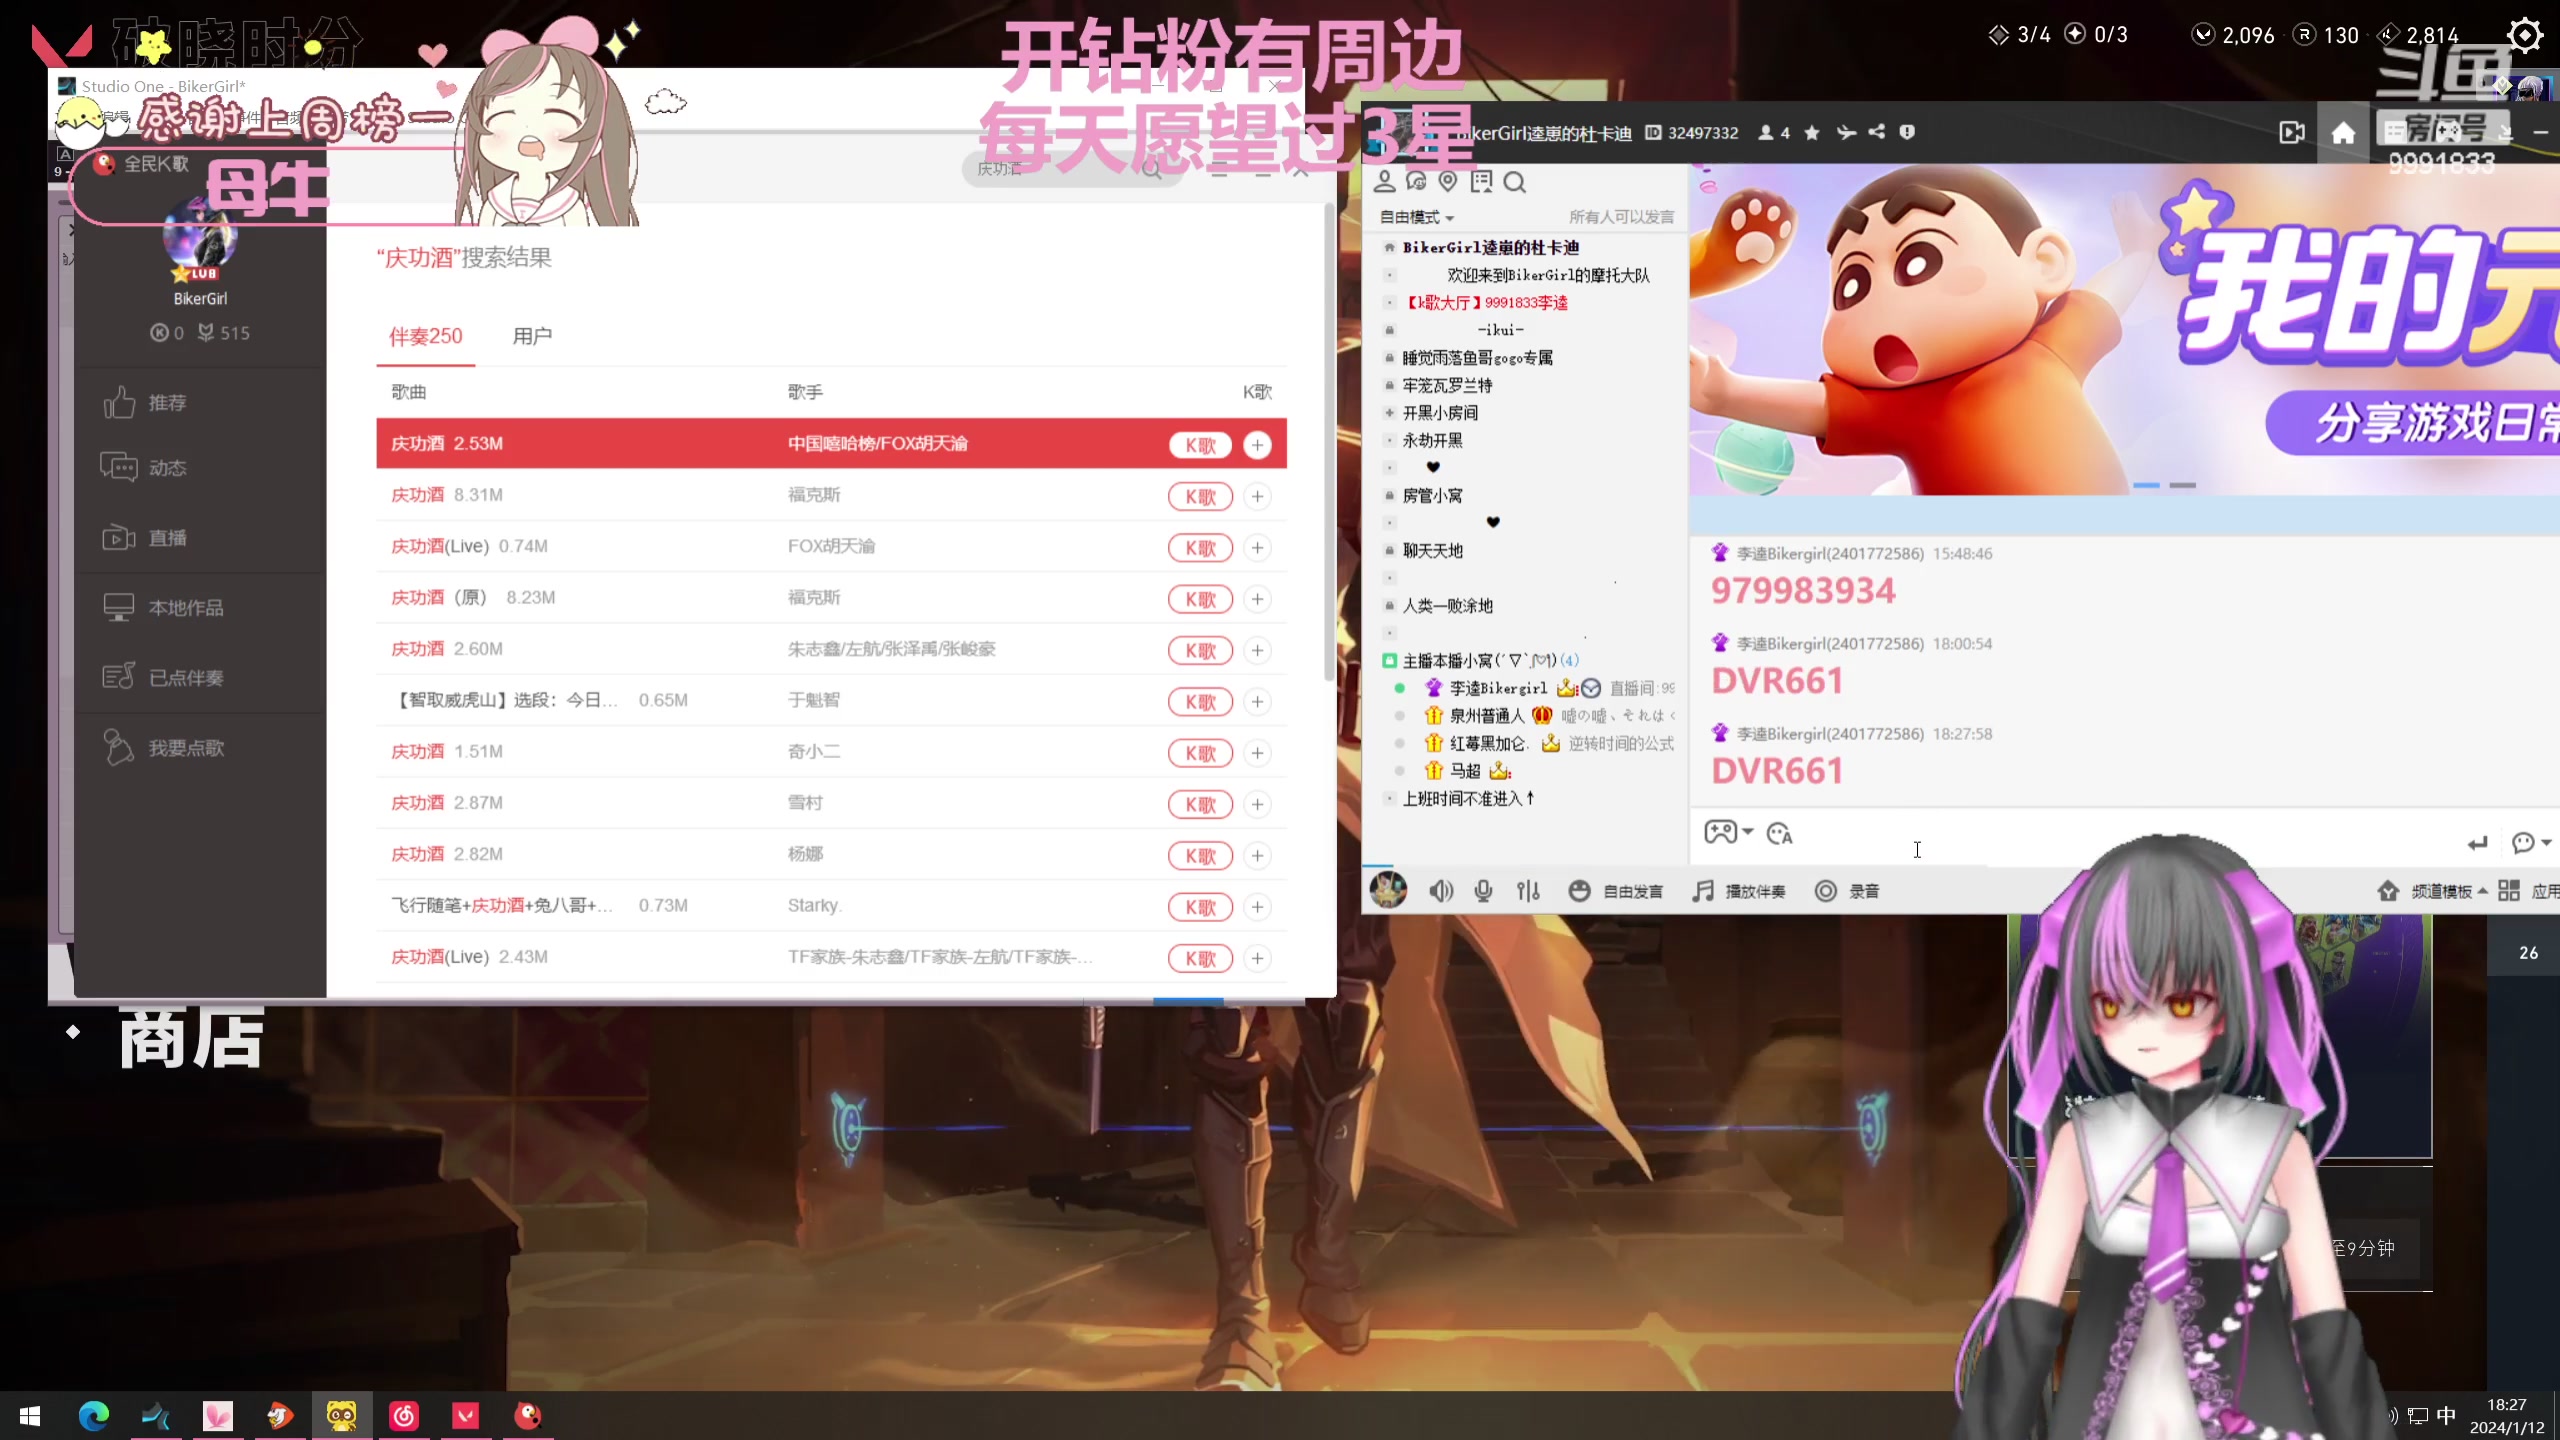
Task: Click the K歌 results list scrollbar
Action: 1329,440
